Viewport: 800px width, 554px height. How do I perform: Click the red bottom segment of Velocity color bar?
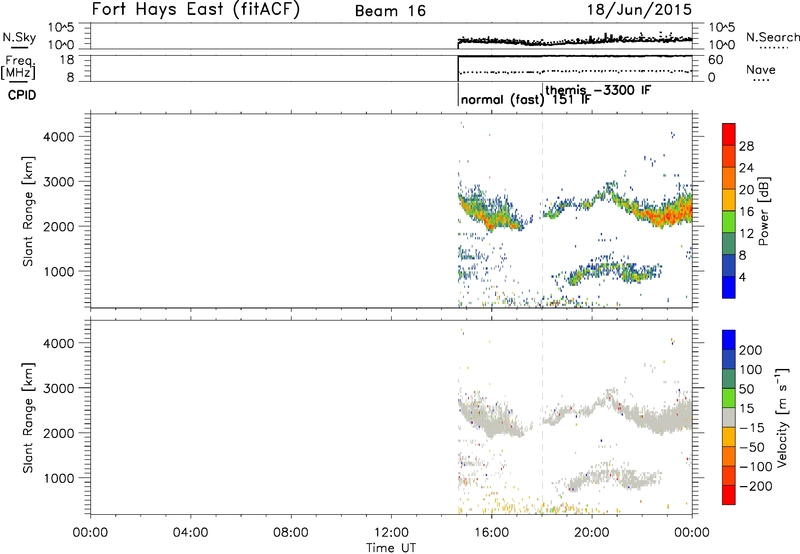[x=729, y=495]
